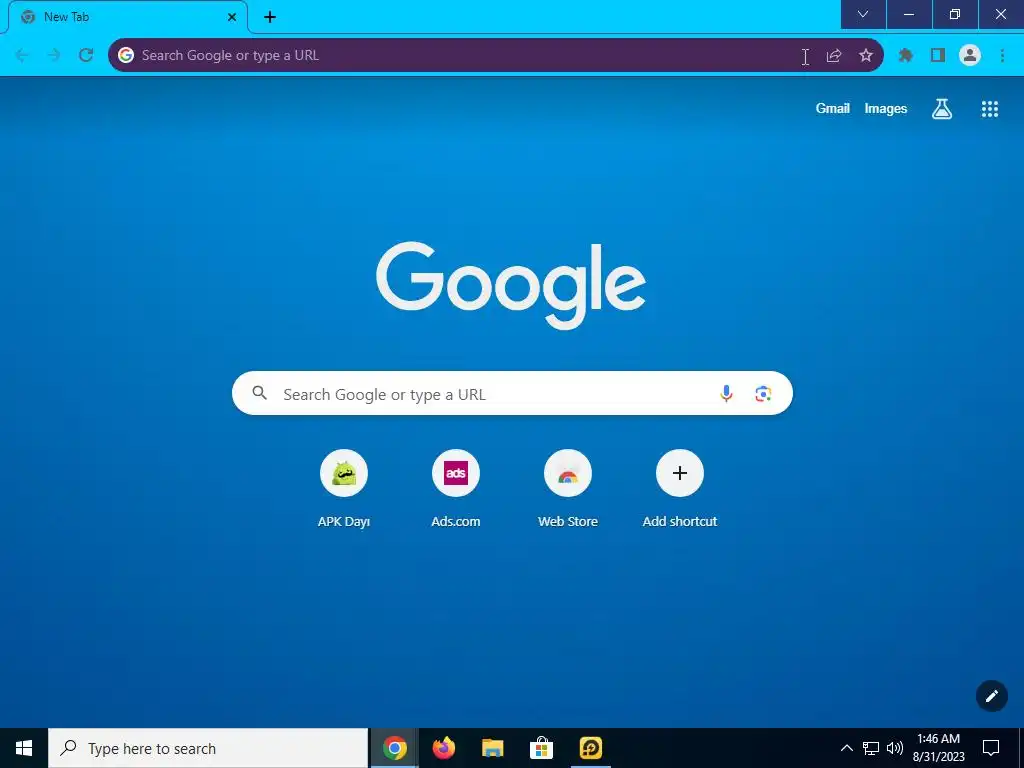This screenshot has height=768, width=1024.
Task: Show hidden system tray icons
Action: (846, 748)
